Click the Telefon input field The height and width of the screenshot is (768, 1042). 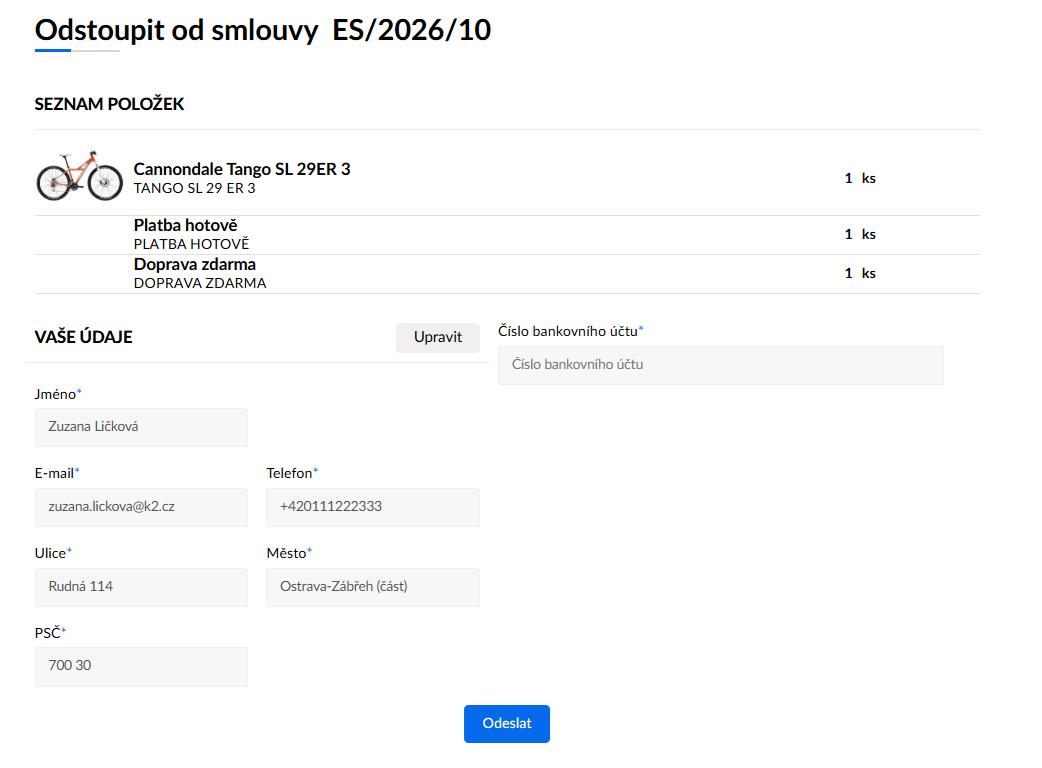click(373, 507)
